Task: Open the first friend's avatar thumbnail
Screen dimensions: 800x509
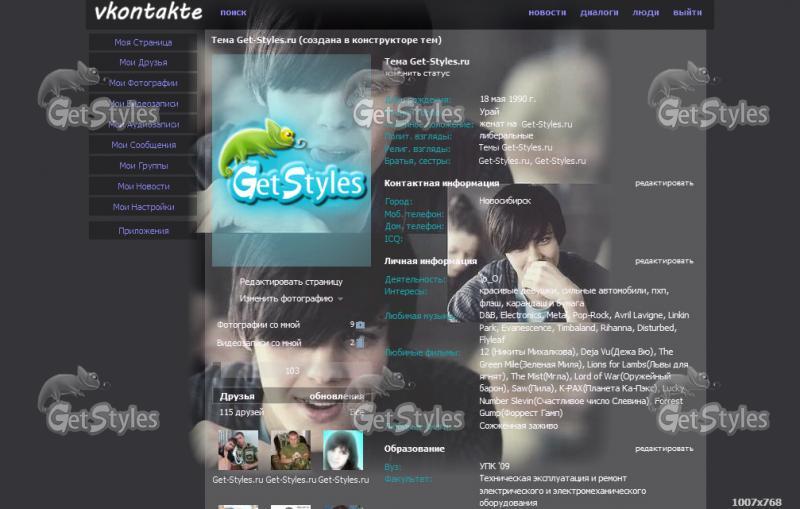Action: tap(237, 450)
